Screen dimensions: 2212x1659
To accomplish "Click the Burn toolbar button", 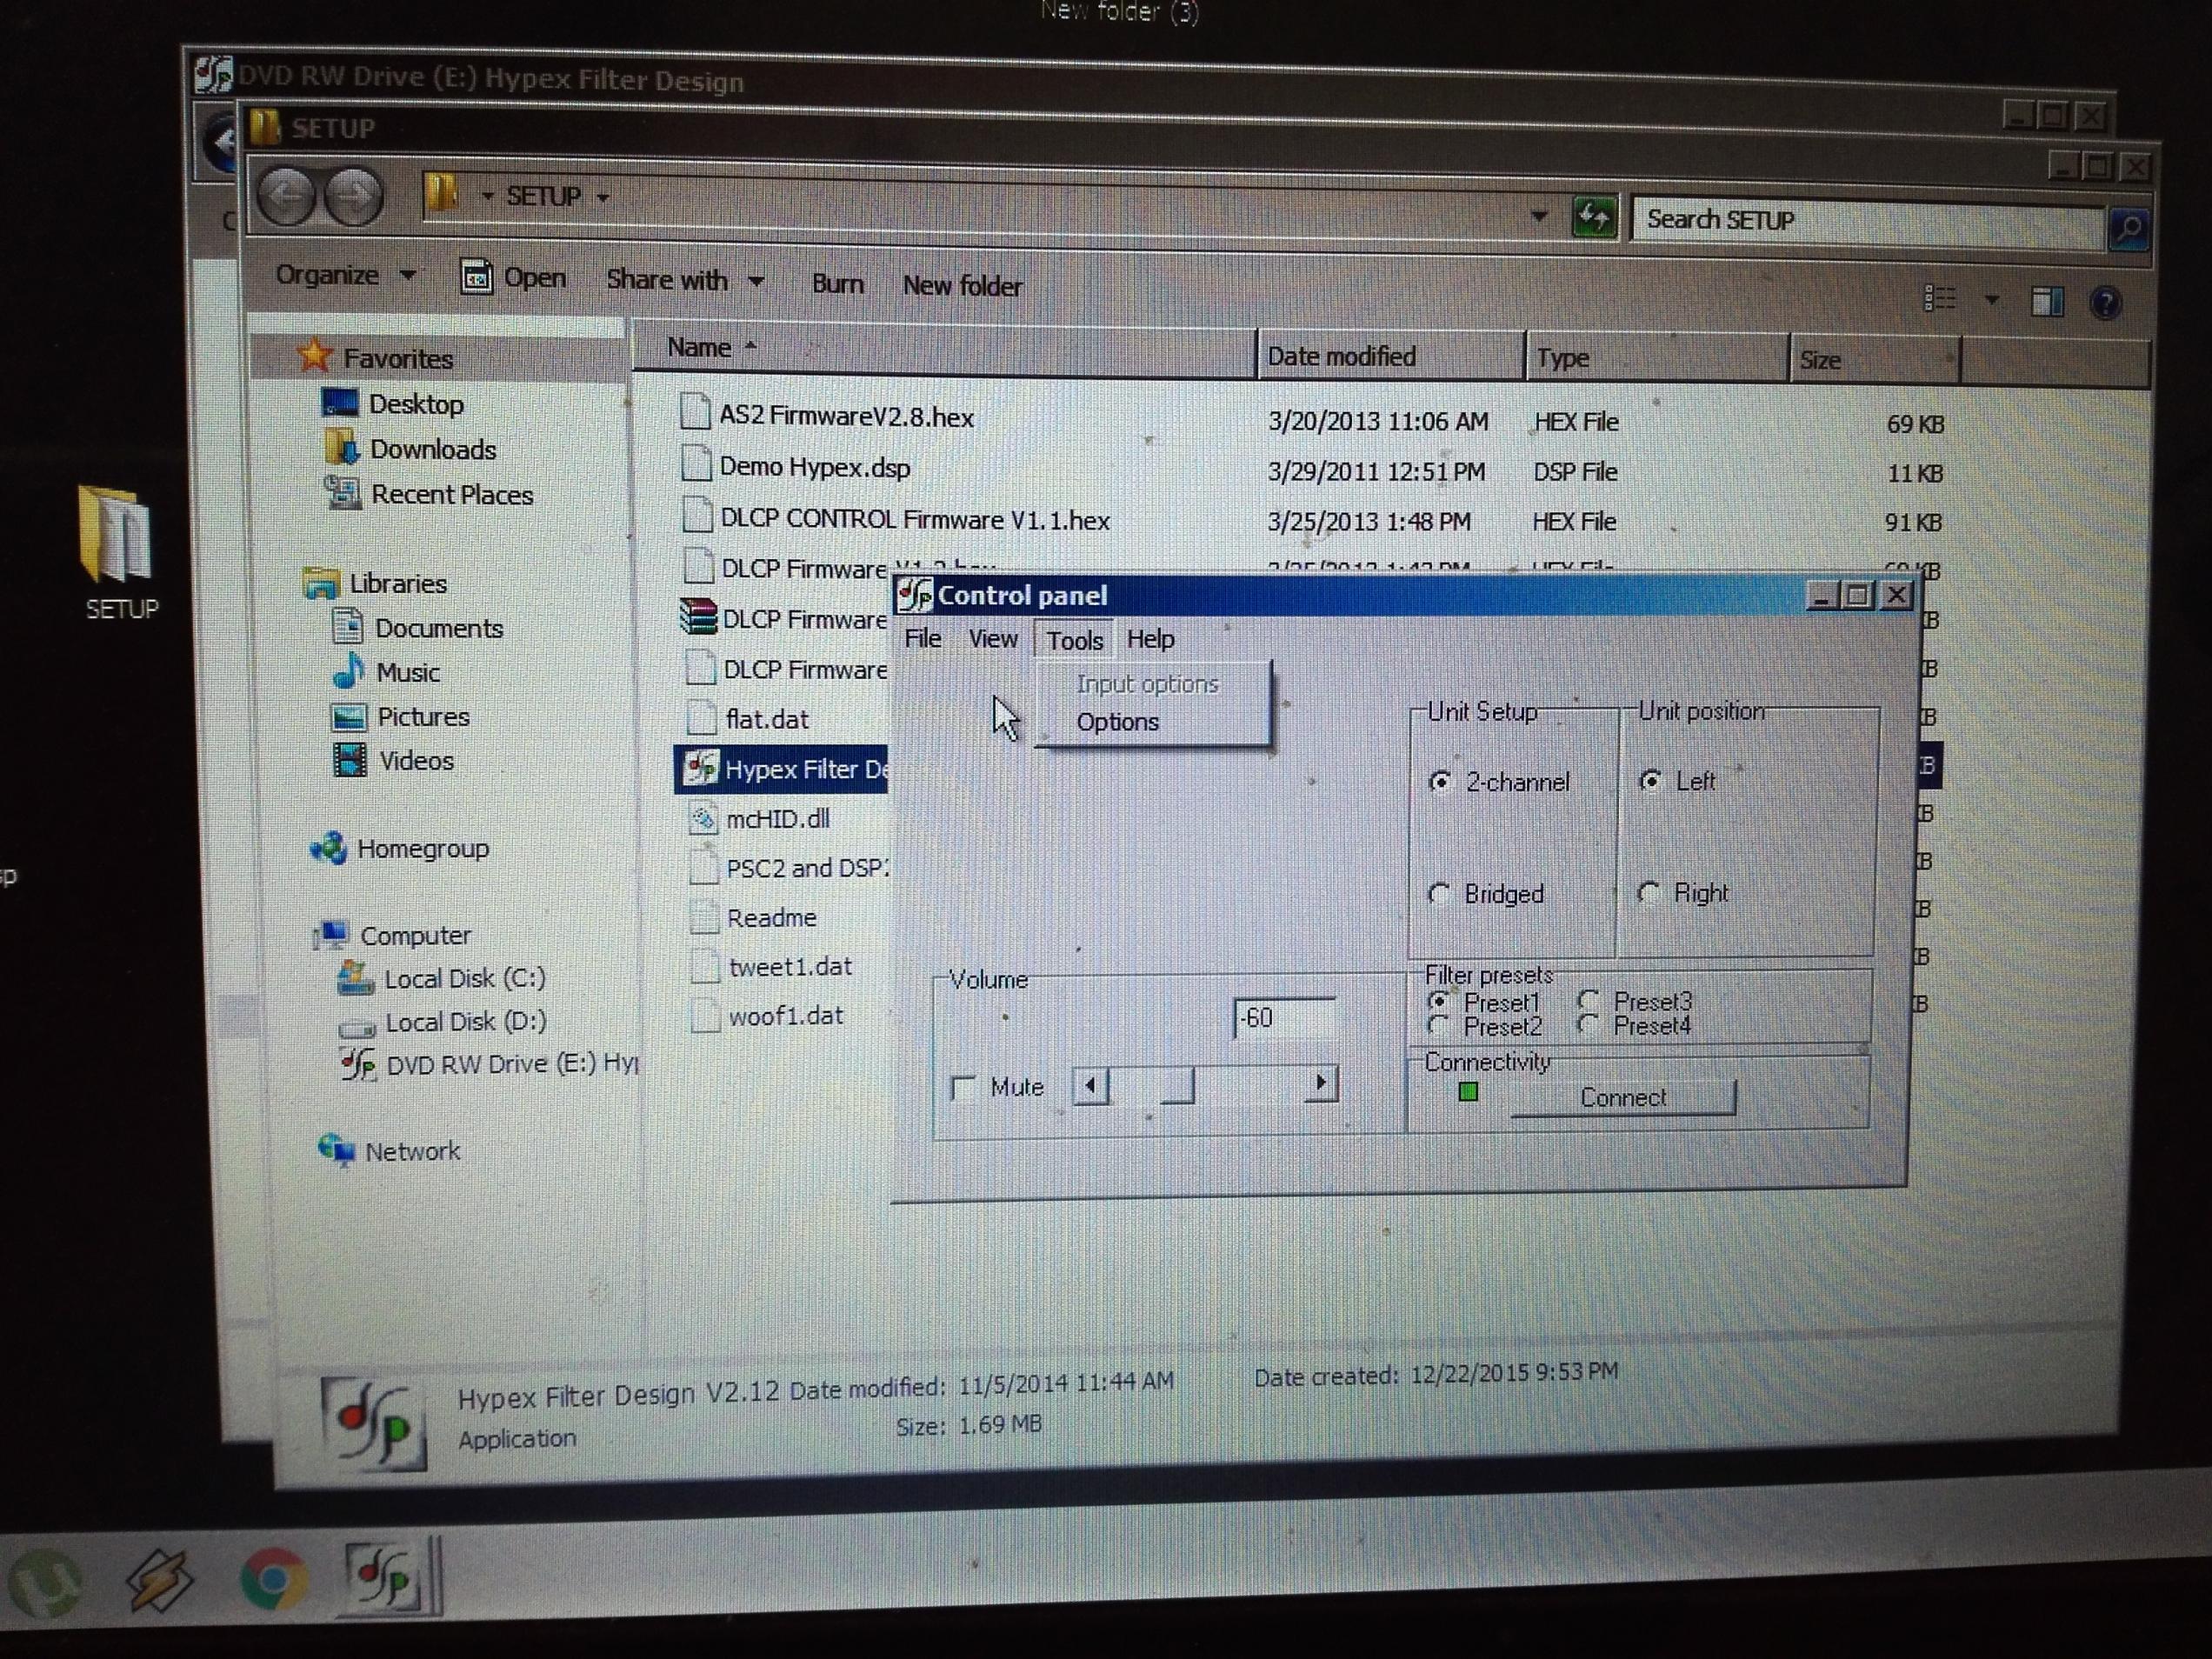I will point(837,284).
